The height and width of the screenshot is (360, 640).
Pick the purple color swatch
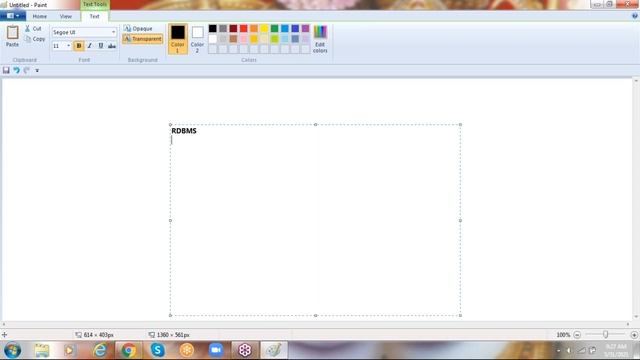click(305, 29)
